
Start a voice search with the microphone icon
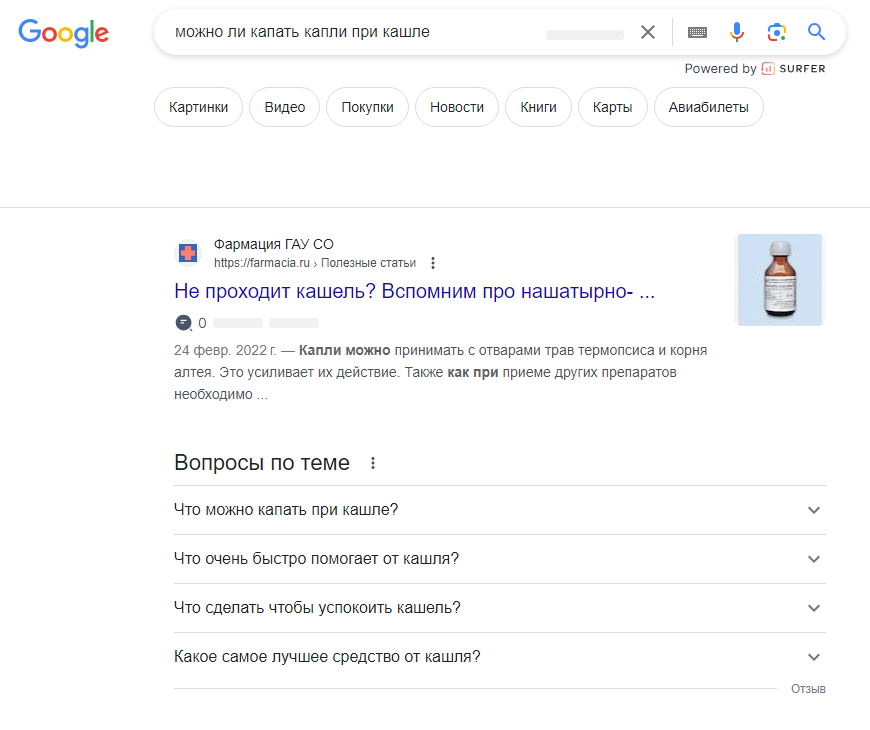[x=737, y=31]
